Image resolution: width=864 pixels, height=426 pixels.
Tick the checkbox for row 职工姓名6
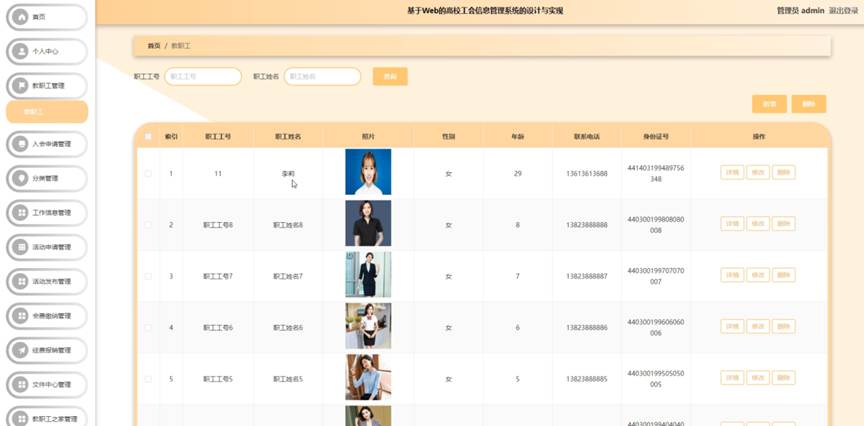click(x=148, y=327)
